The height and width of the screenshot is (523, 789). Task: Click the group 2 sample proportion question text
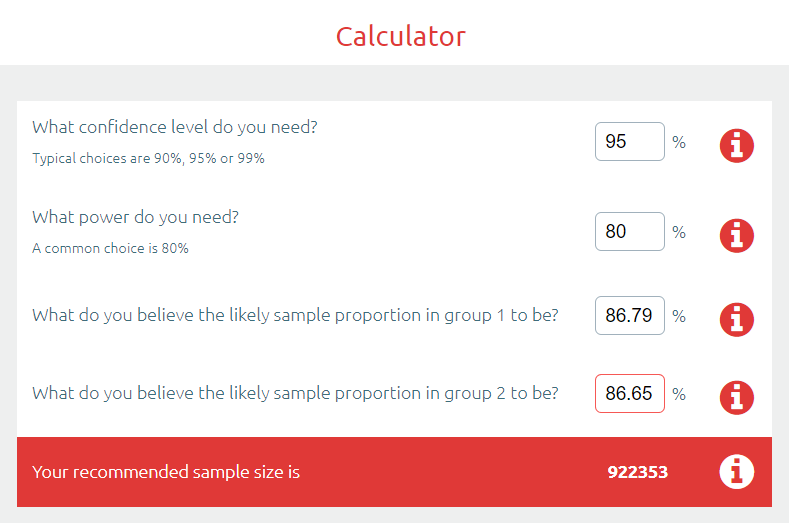coord(295,393)
